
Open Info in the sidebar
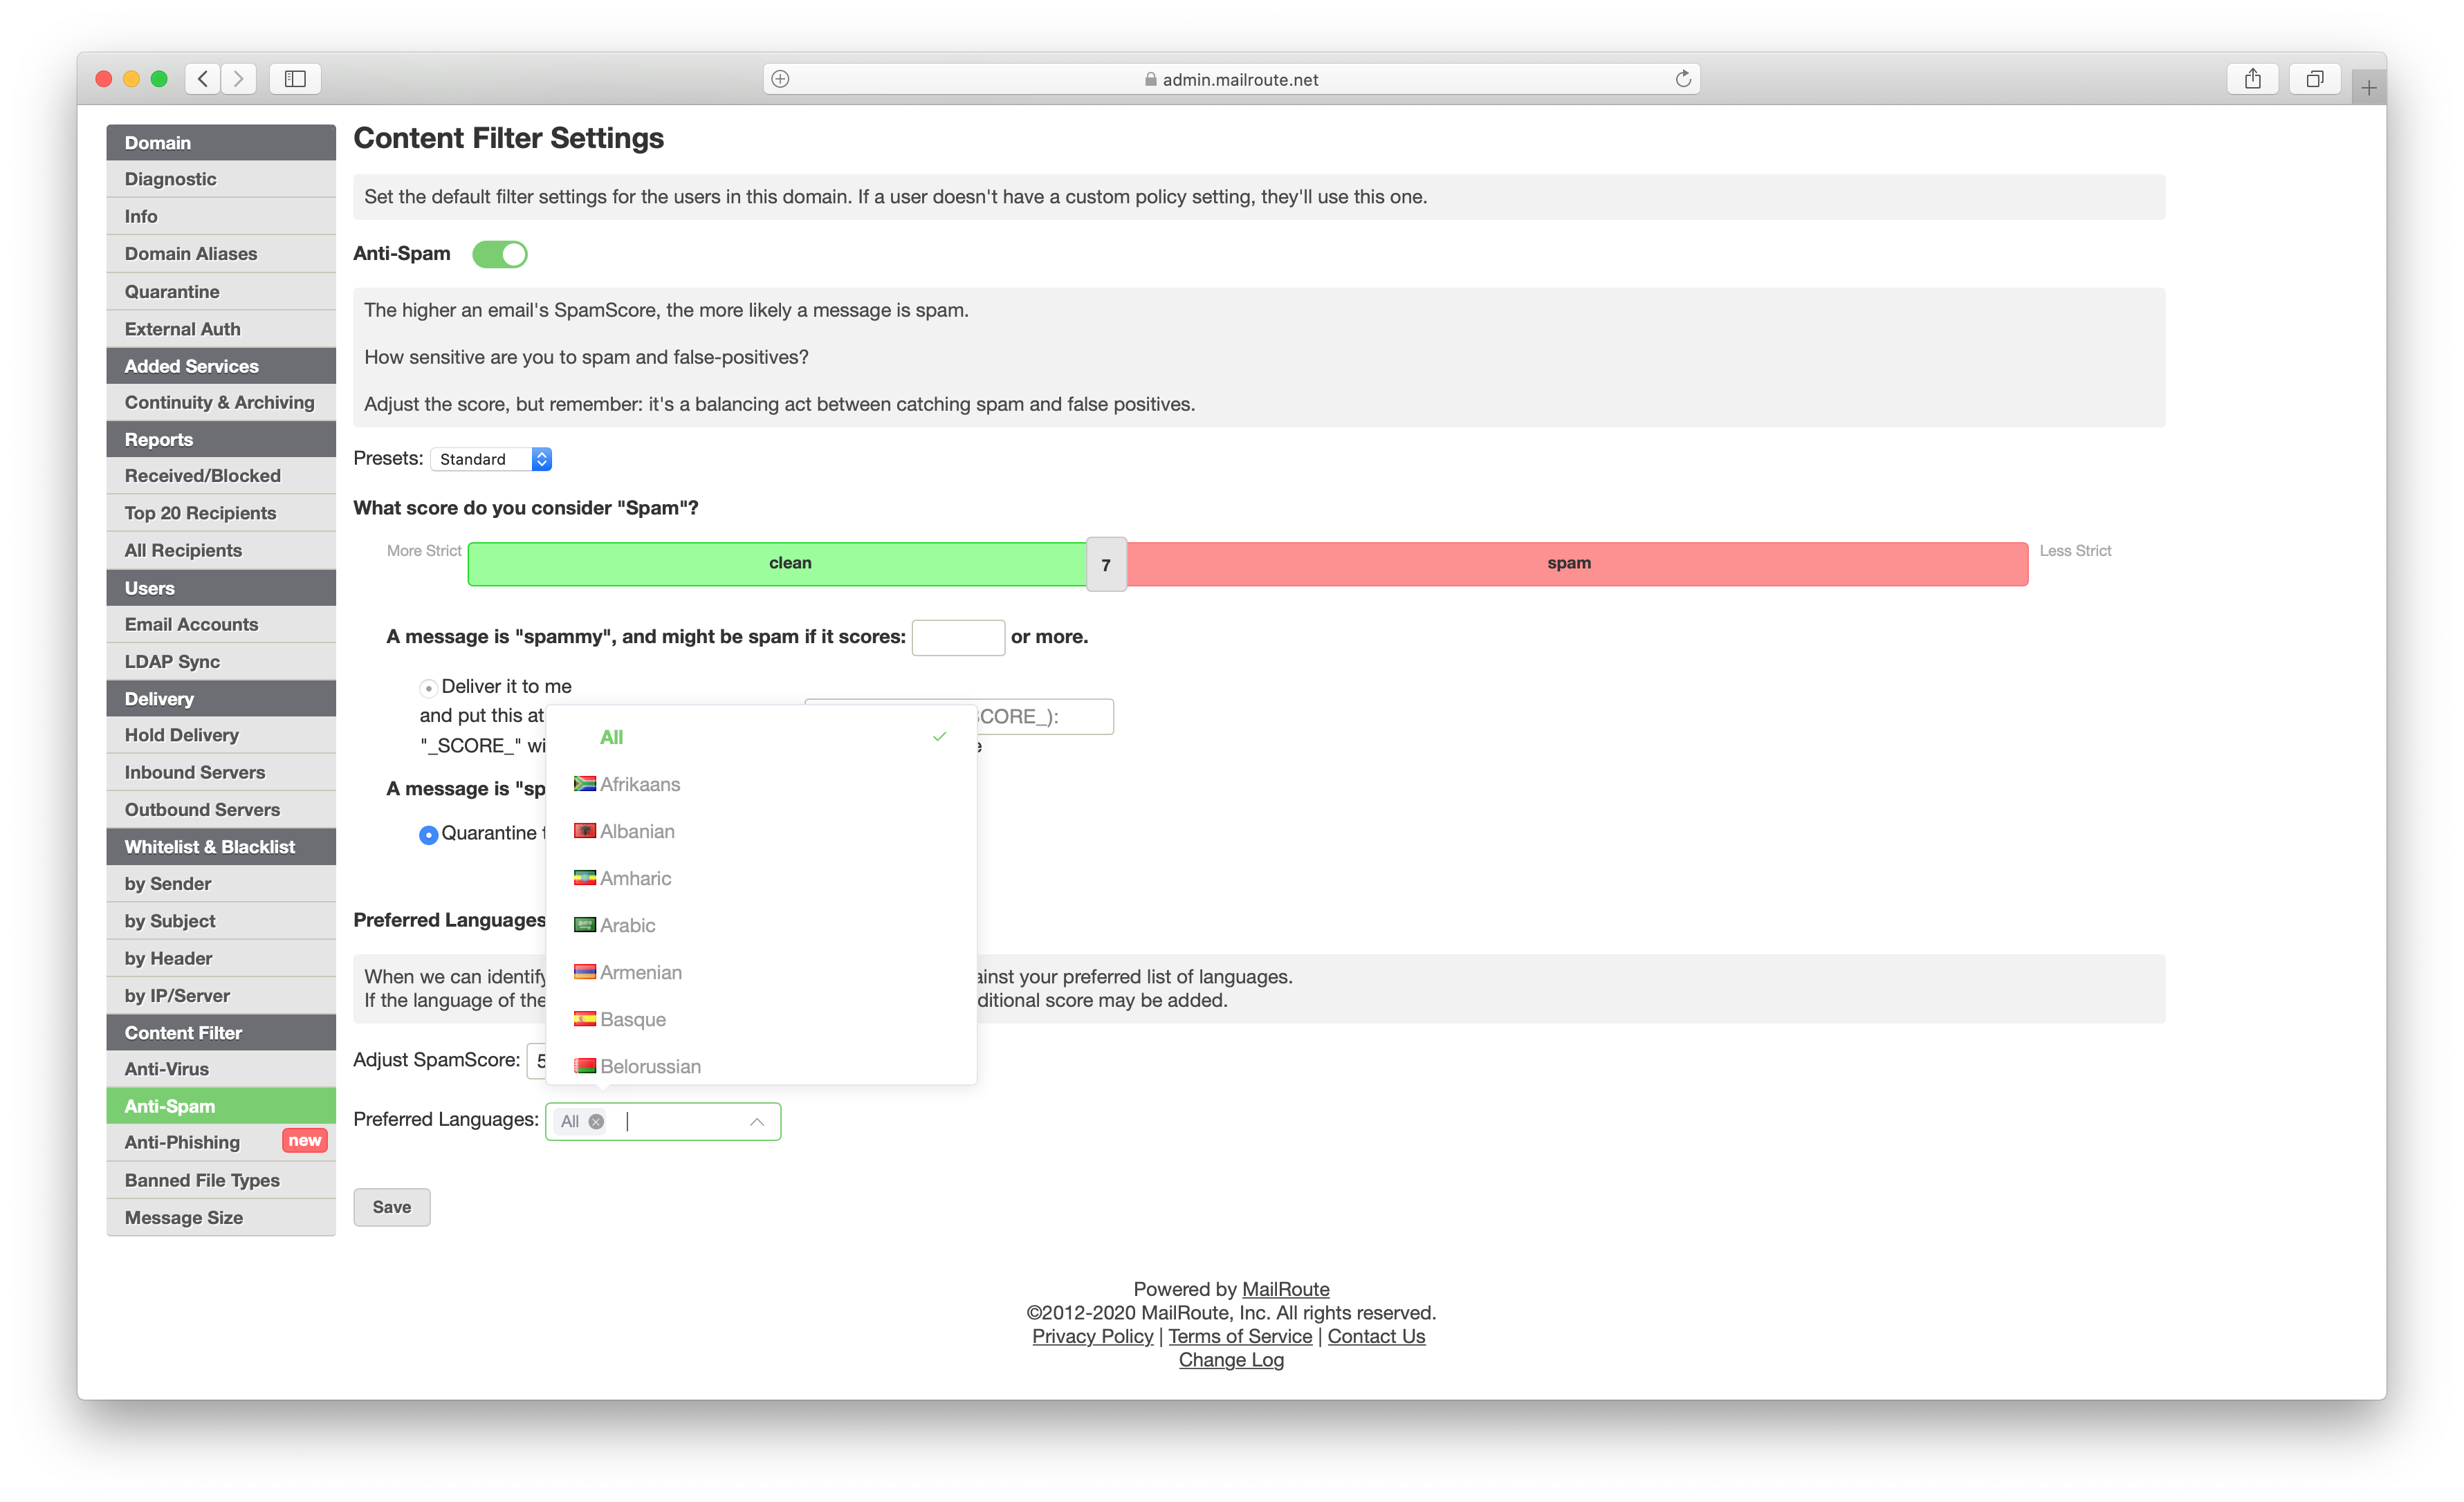[x=221, y=216]
